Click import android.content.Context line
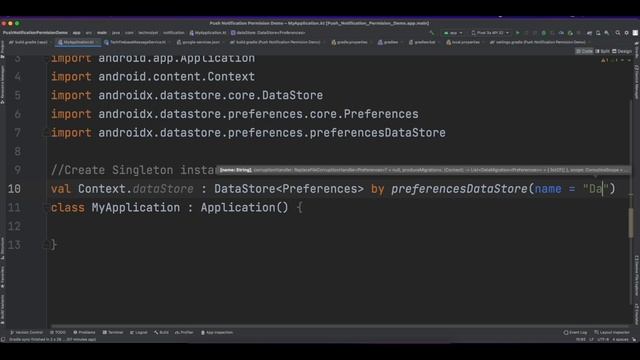Screen dimensions: 640x360 pyautogui.click(x=153, y=77)
